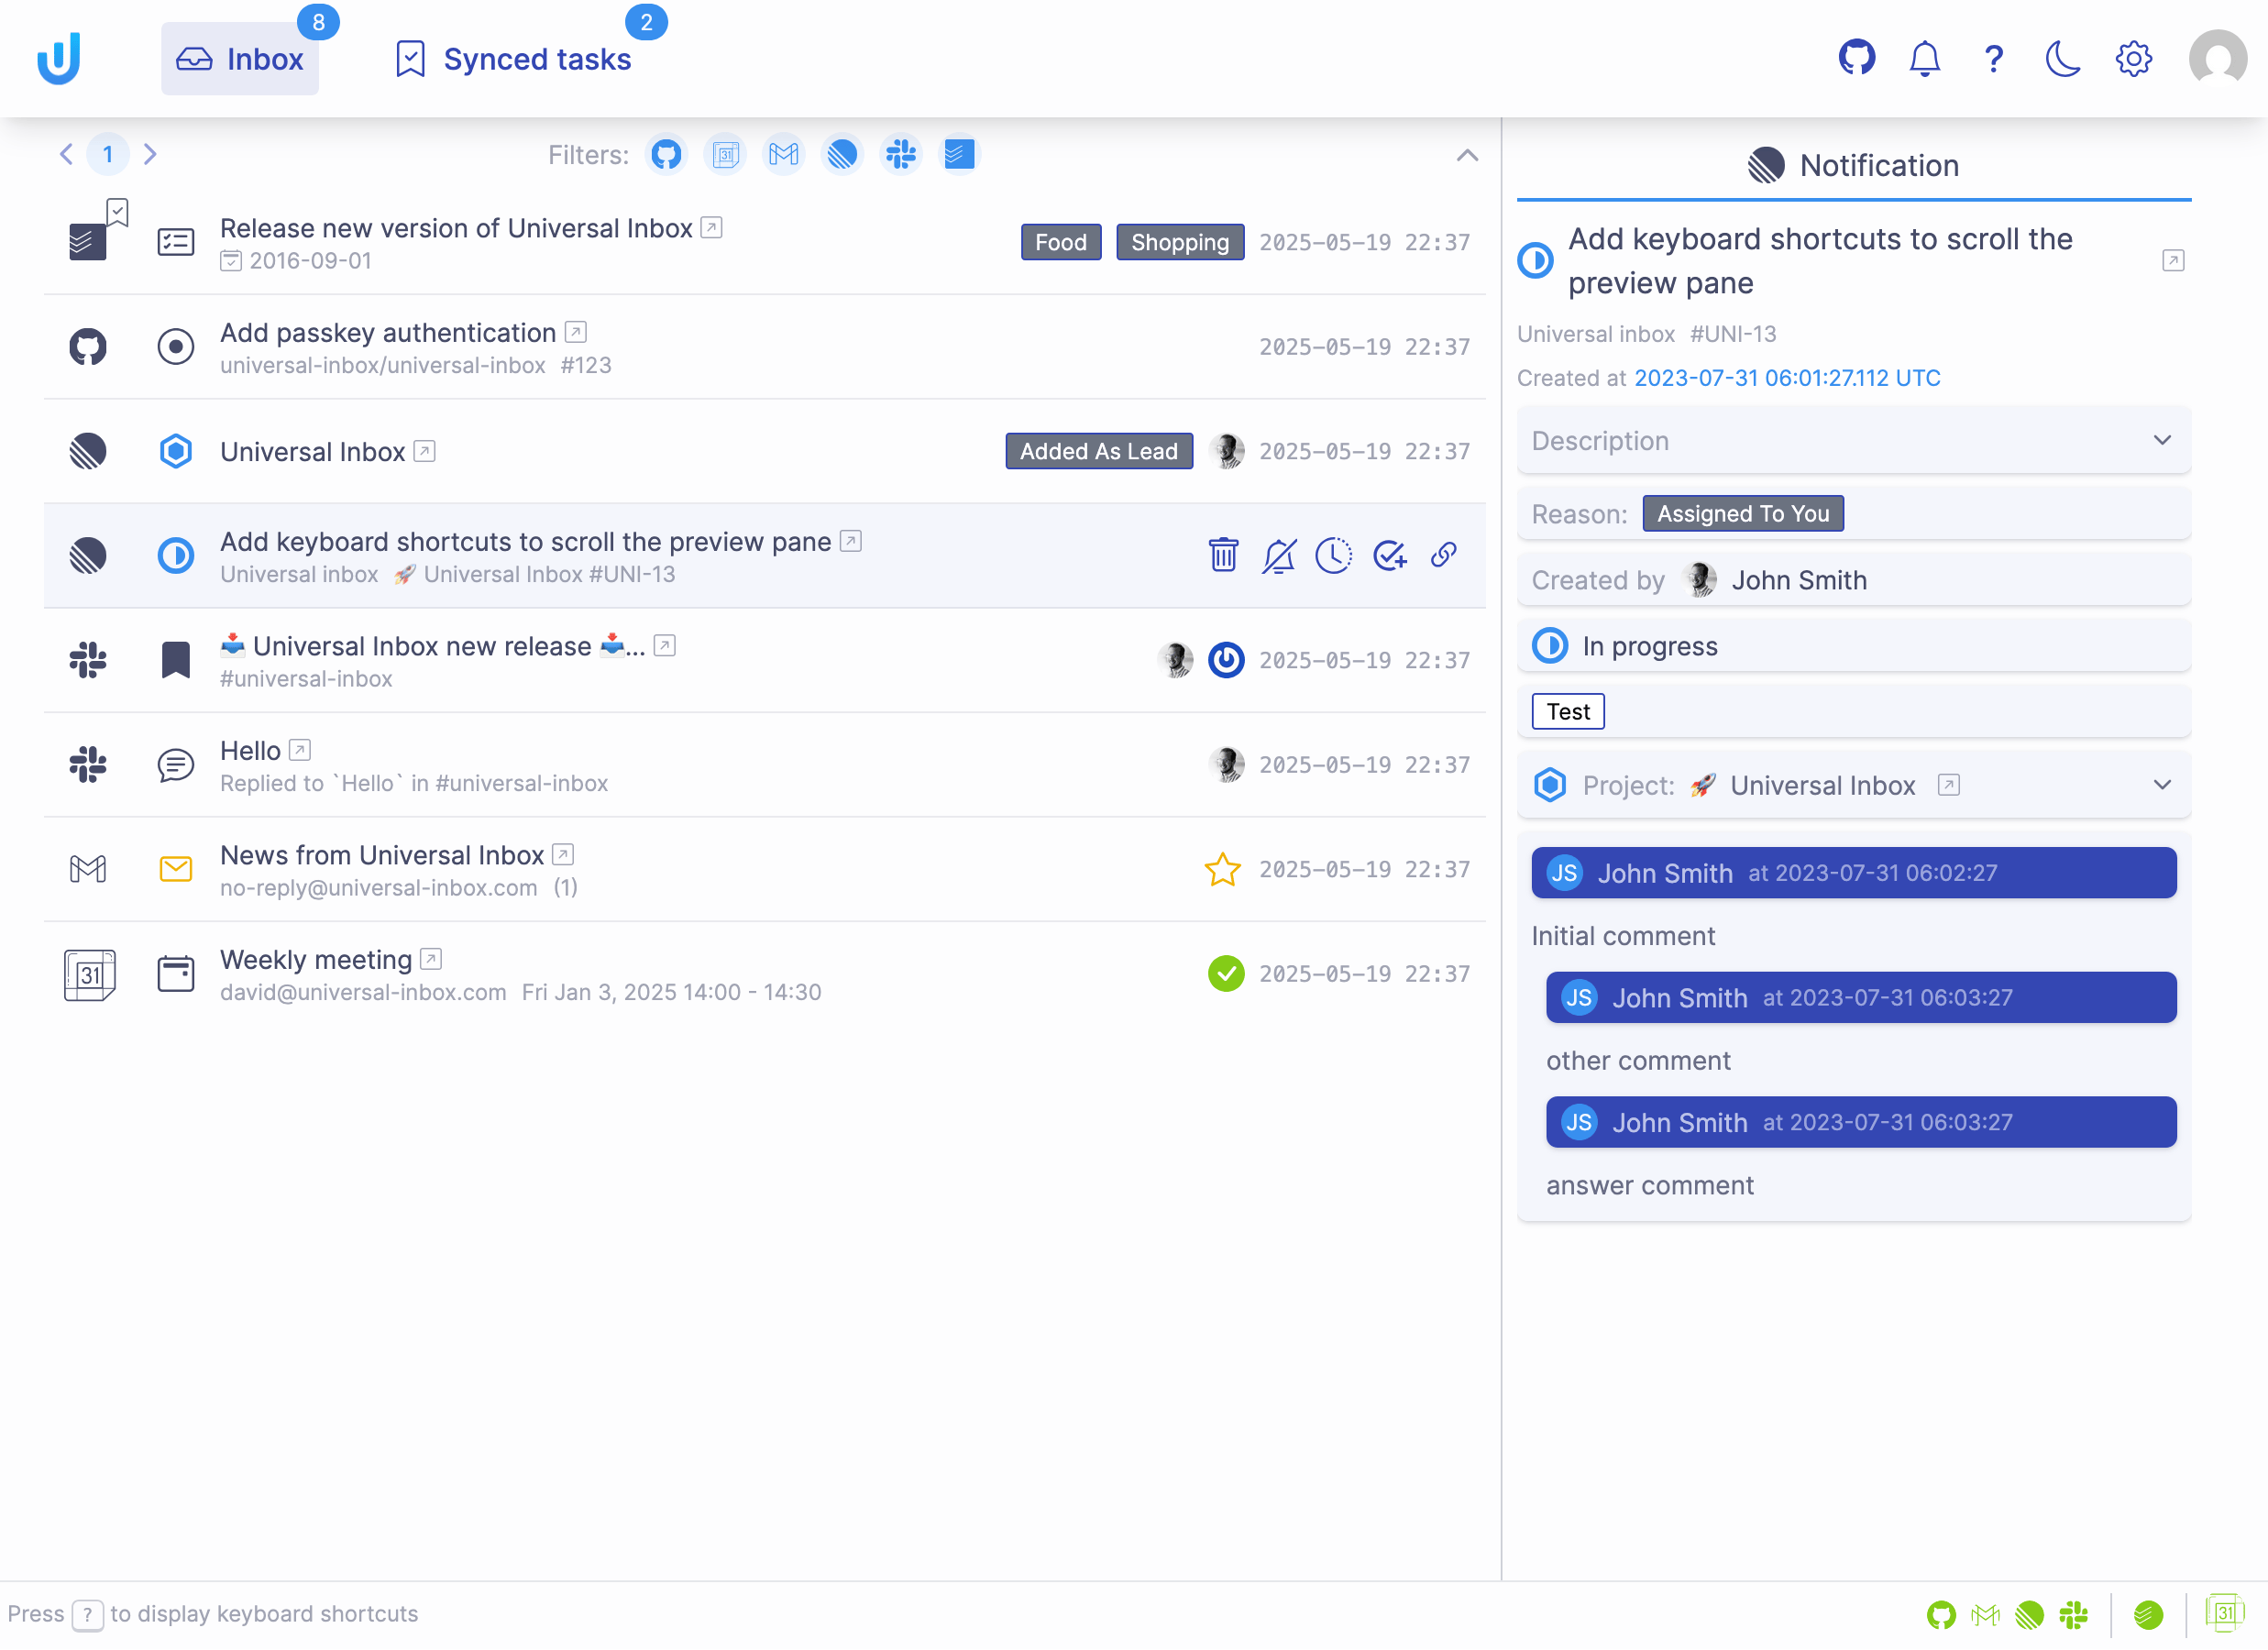Open the Created at timestamp link

1786,378
